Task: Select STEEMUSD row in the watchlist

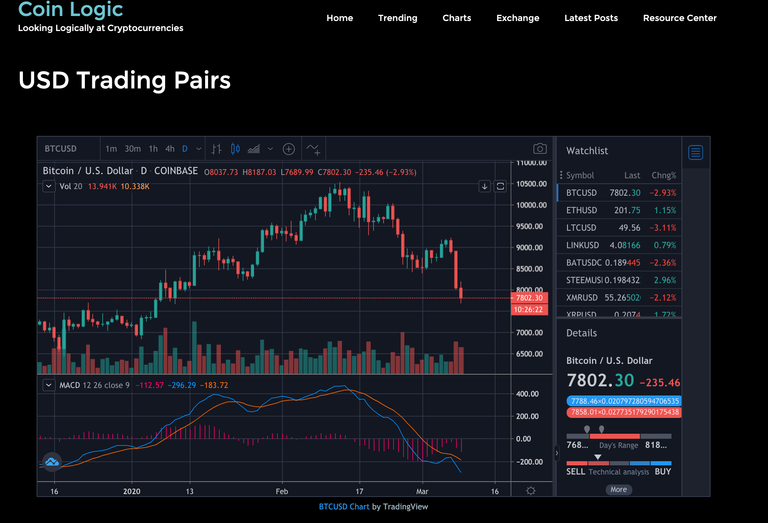Action: pos(619,280)
